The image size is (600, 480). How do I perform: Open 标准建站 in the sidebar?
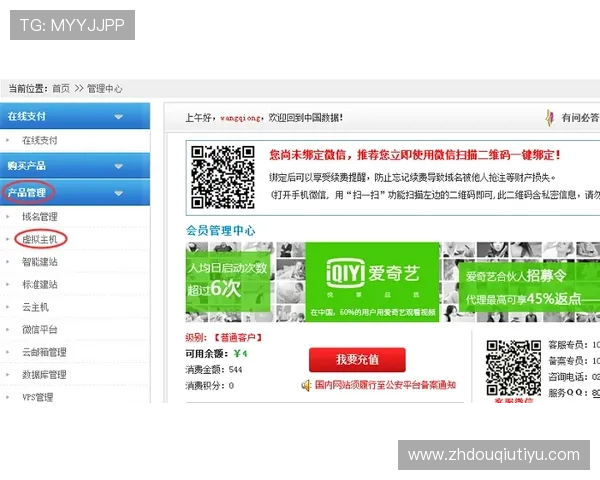[39, 284]
